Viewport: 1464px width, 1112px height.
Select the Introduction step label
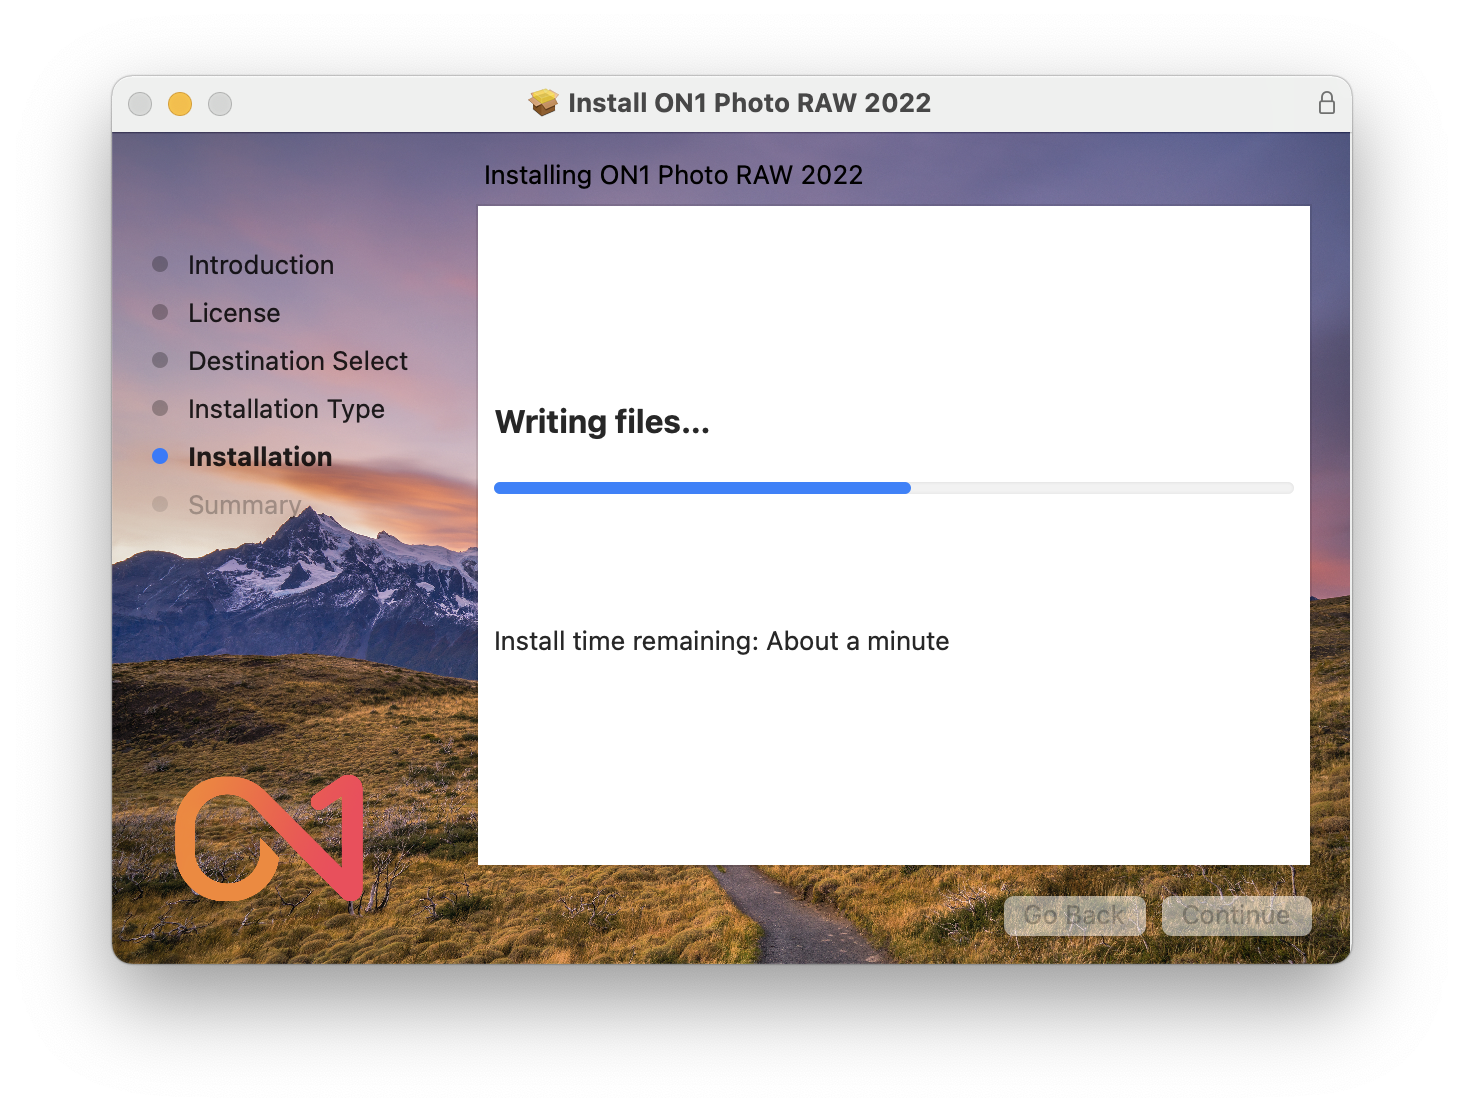click(261, 265)
